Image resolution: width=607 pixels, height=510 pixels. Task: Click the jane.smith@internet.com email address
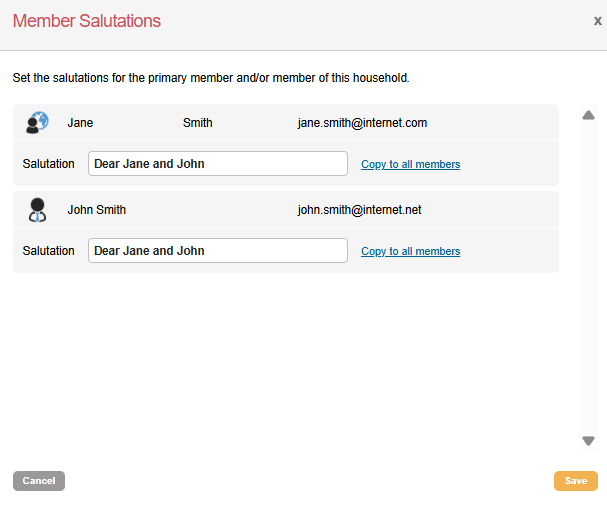pyautogui.click(x=362, y=123)
